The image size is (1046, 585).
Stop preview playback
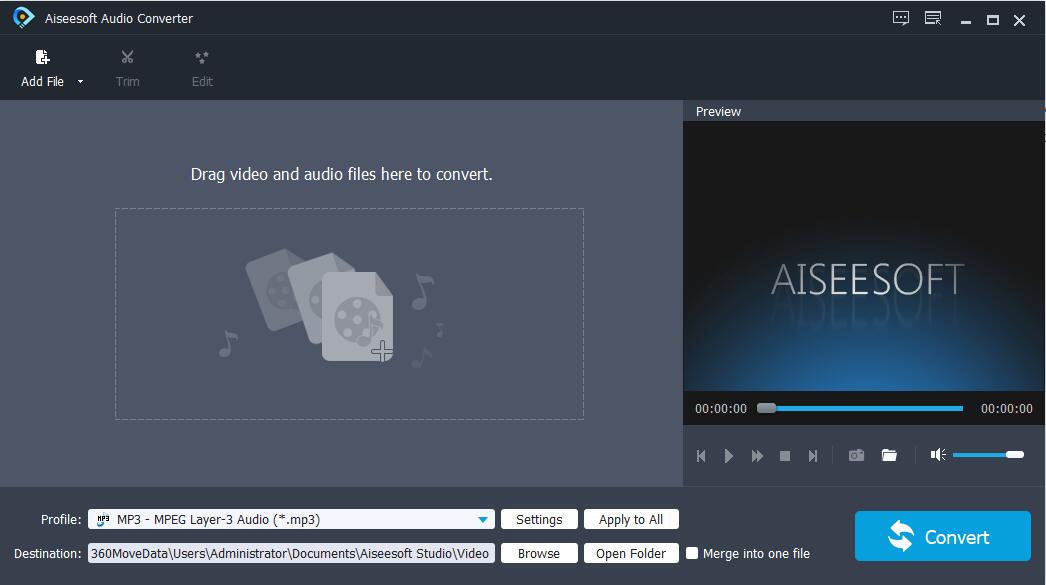pyautogui.click(x=785, y=455)
